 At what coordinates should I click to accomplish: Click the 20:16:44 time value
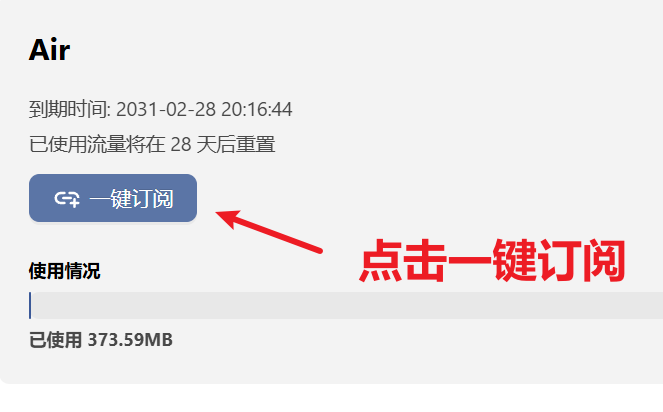pos(257,110)
